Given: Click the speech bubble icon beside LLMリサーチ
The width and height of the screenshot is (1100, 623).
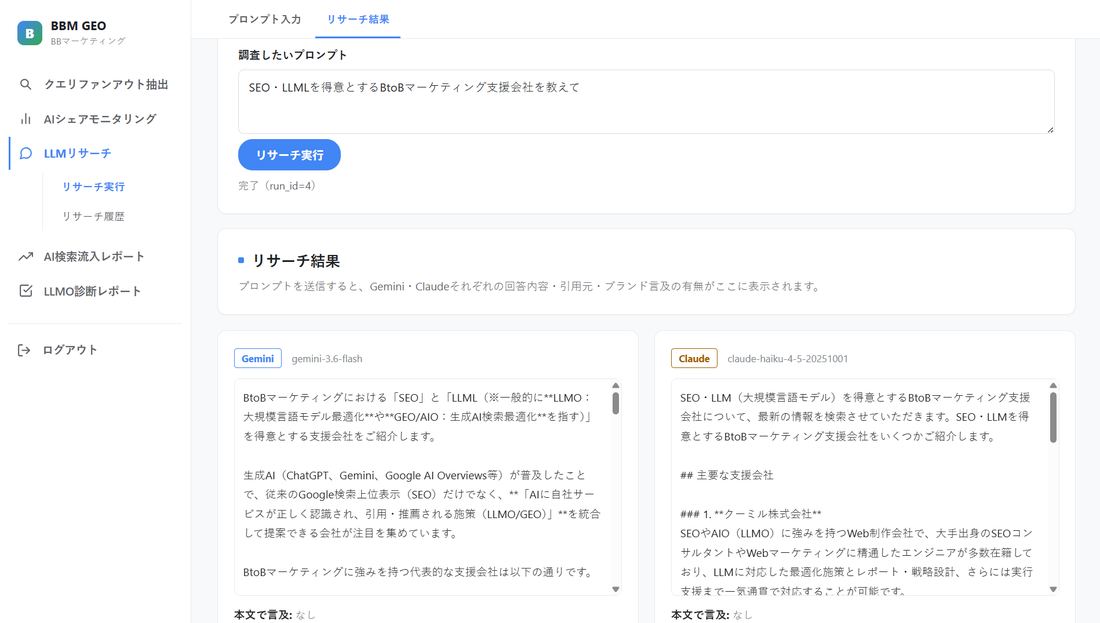Looking at the screenshot, I should [25, 153].
